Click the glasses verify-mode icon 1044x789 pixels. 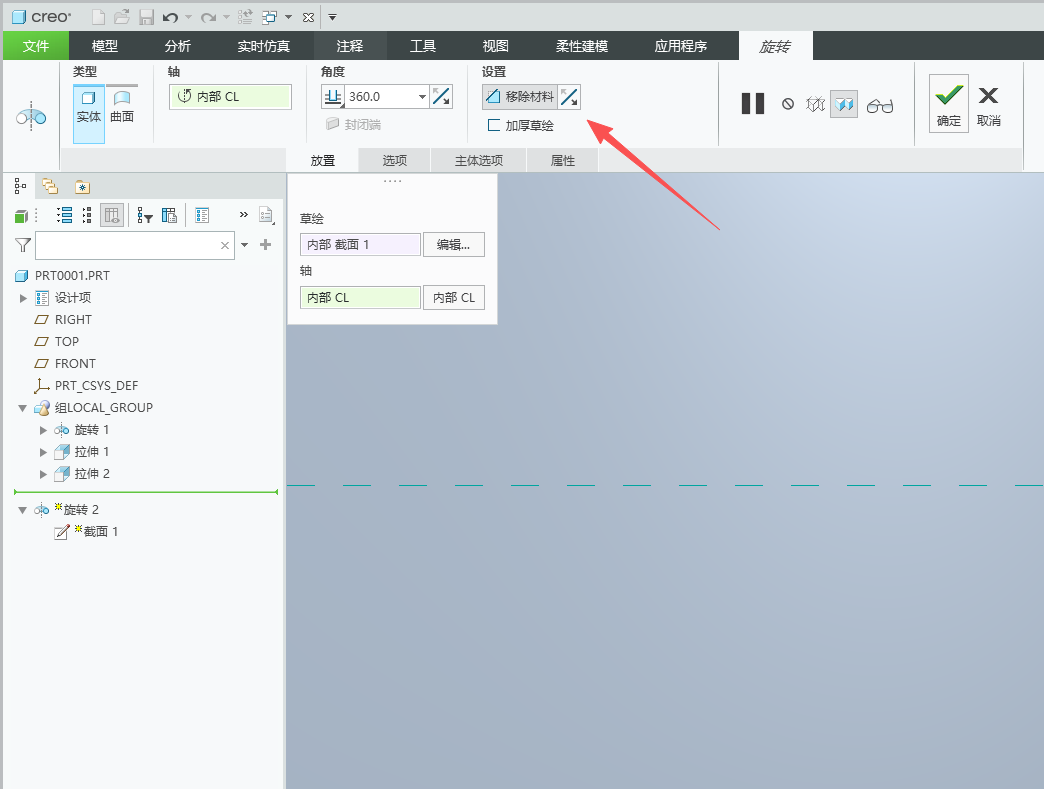880,105
